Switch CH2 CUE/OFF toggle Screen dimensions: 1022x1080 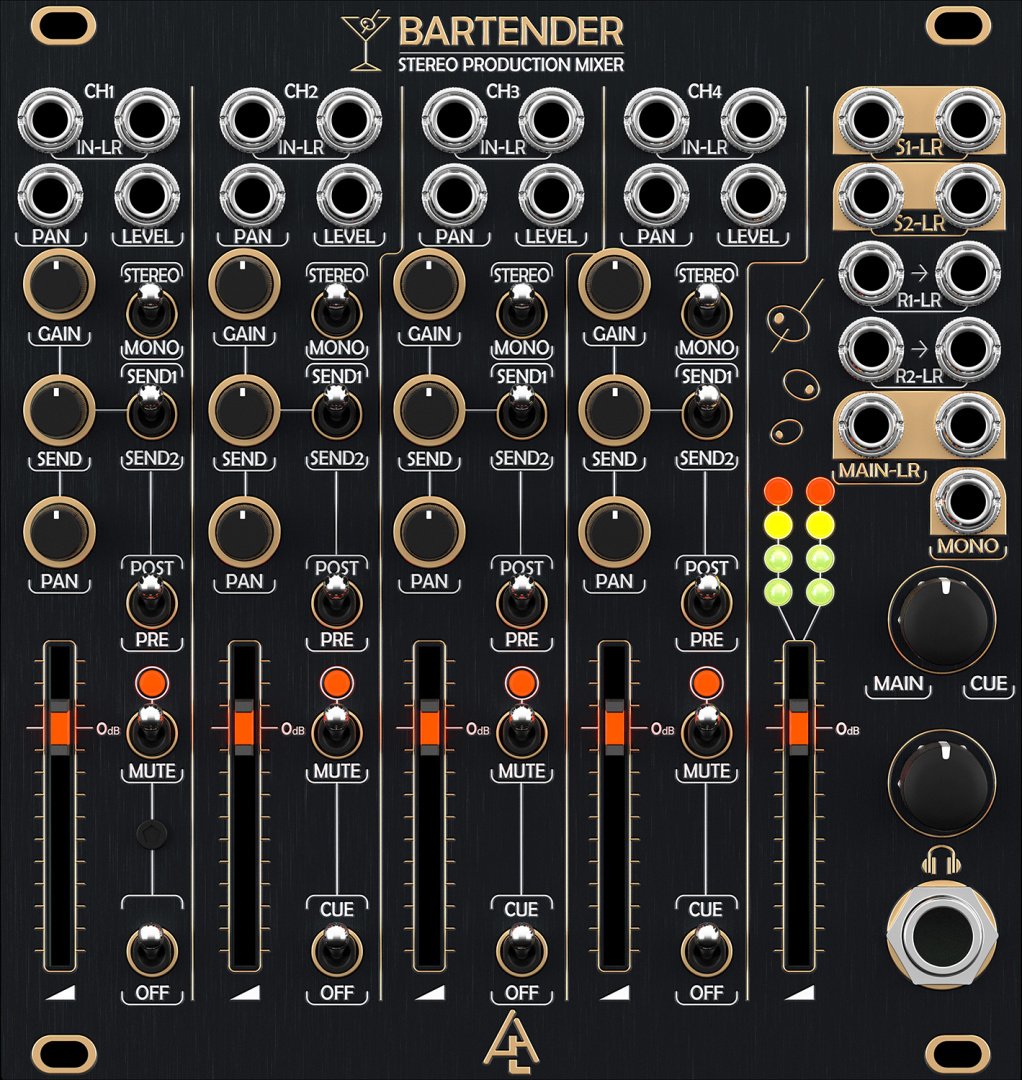(x=336, y=951)
